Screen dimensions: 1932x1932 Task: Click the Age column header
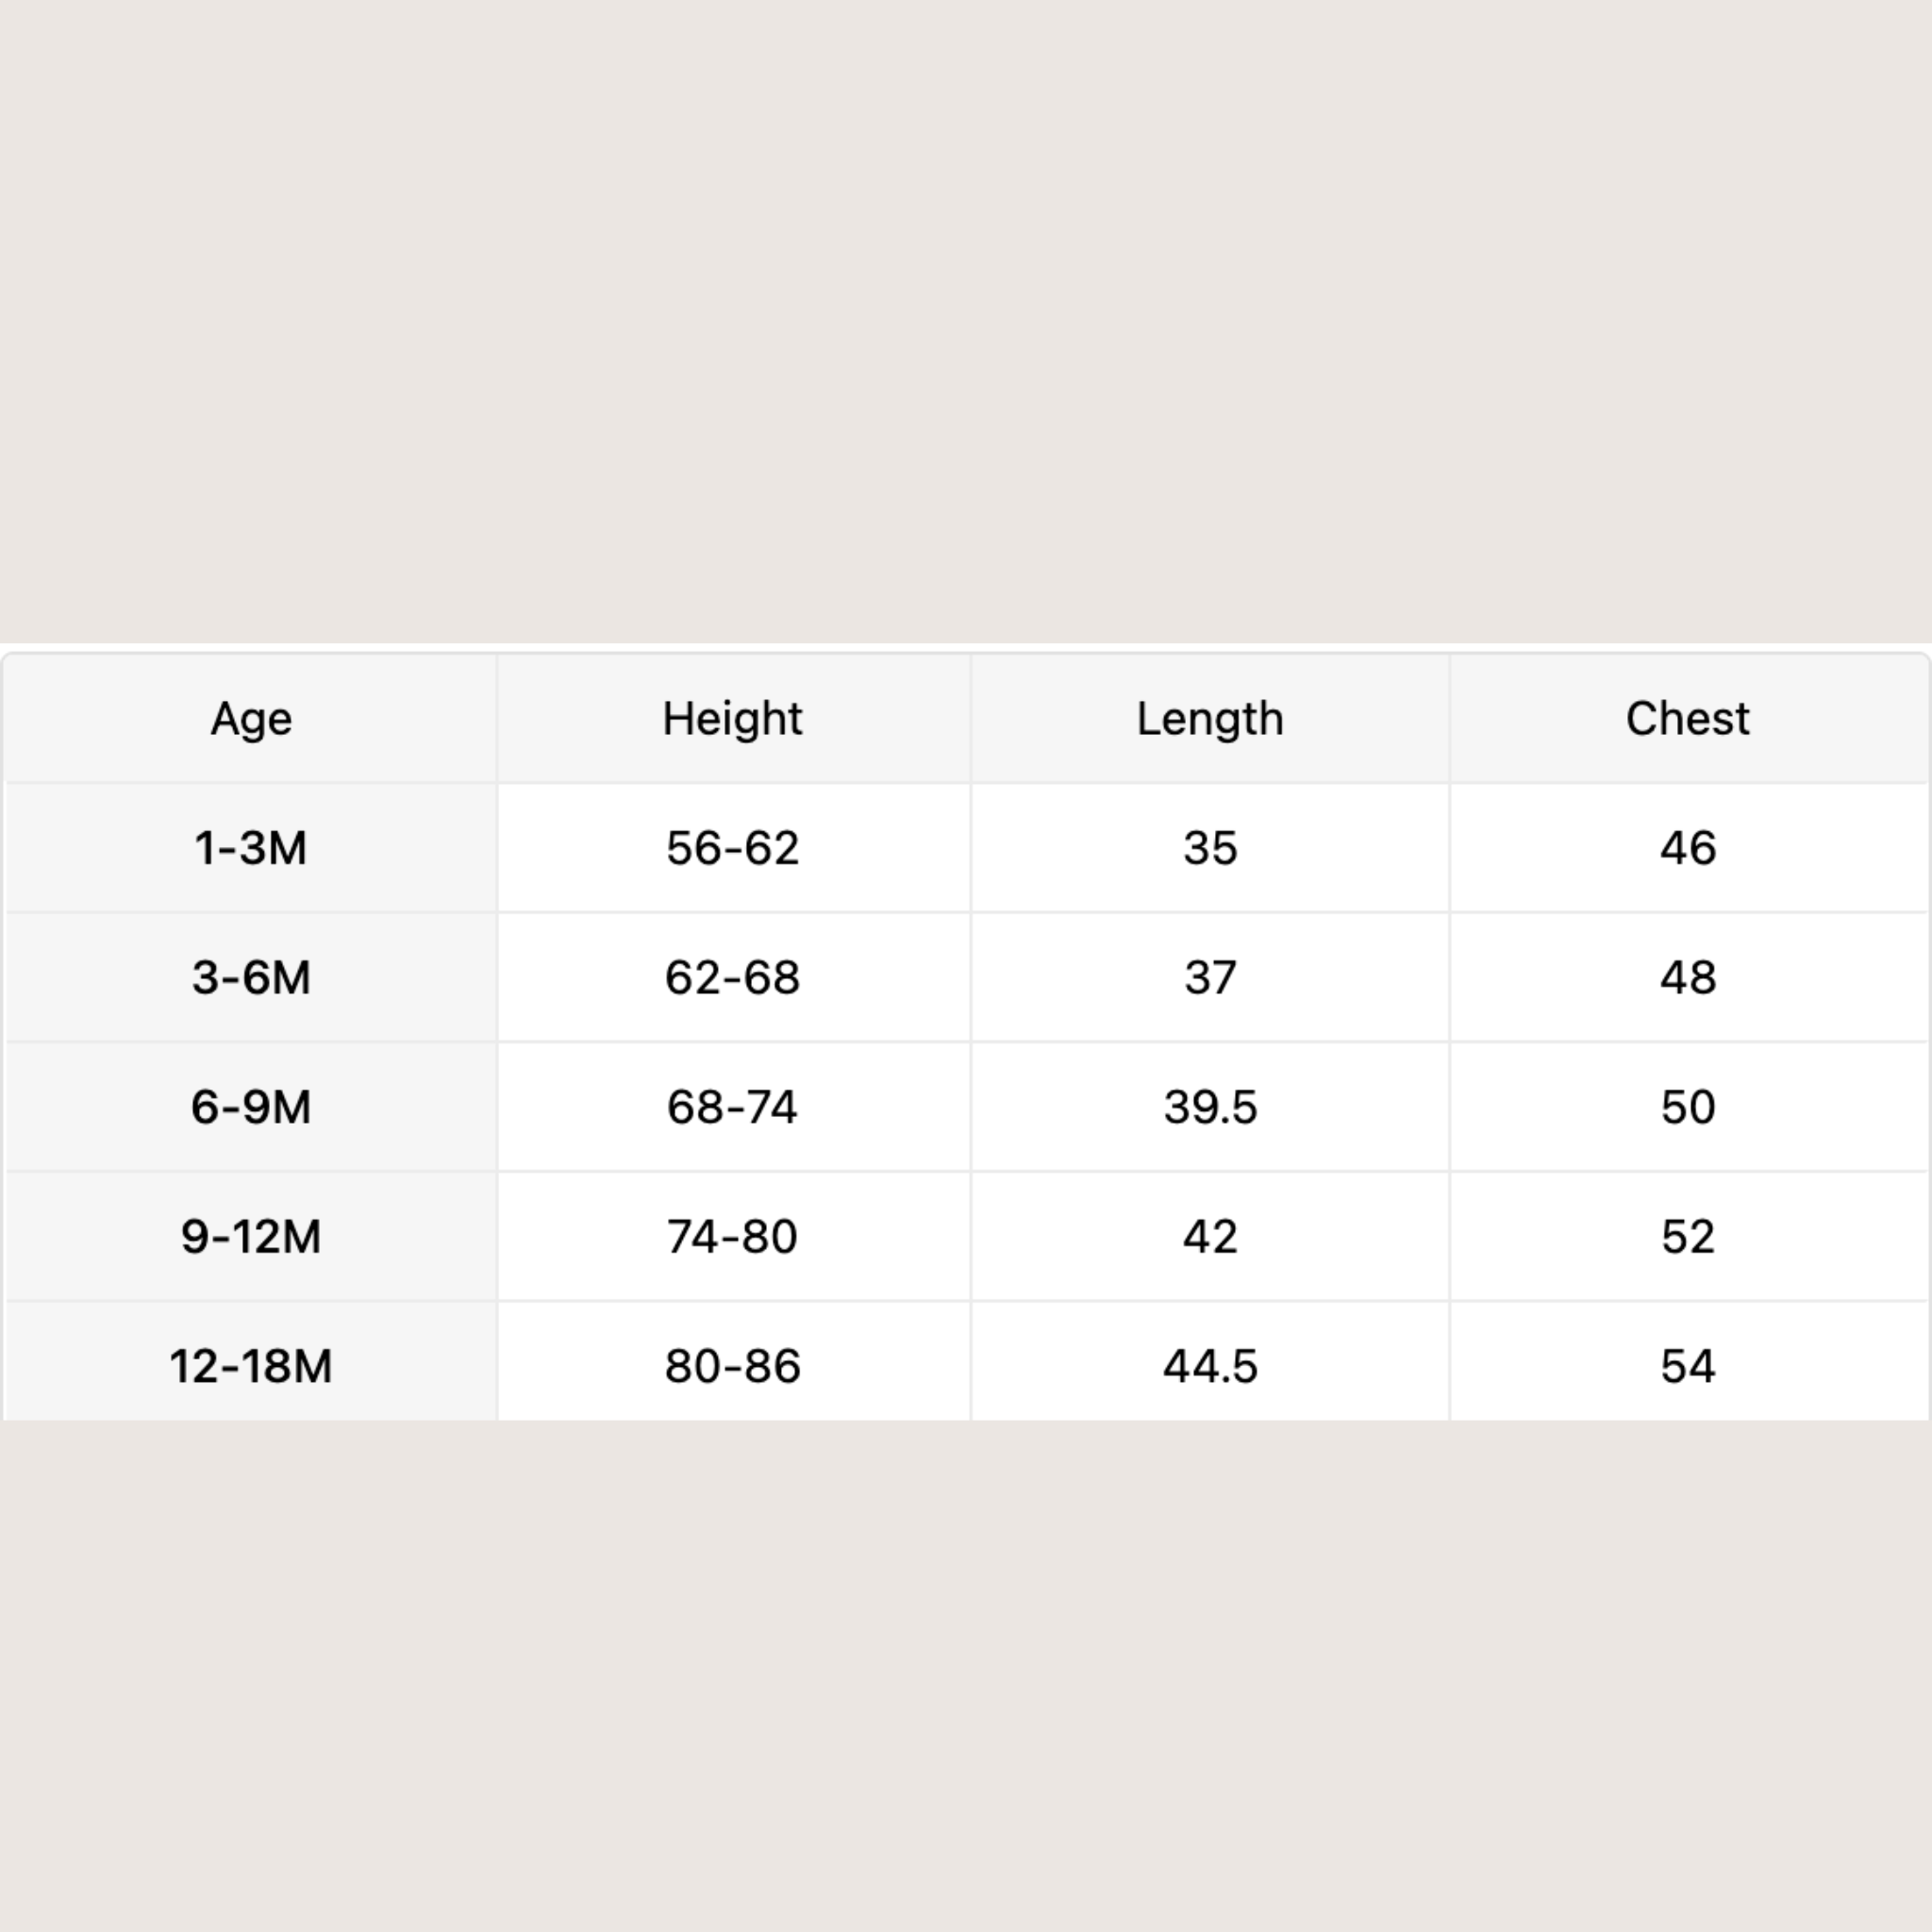pyautogui.click(x=251, y=719)
